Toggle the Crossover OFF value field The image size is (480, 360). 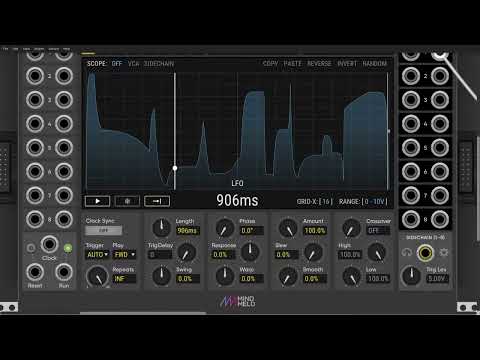click(378, 231)
